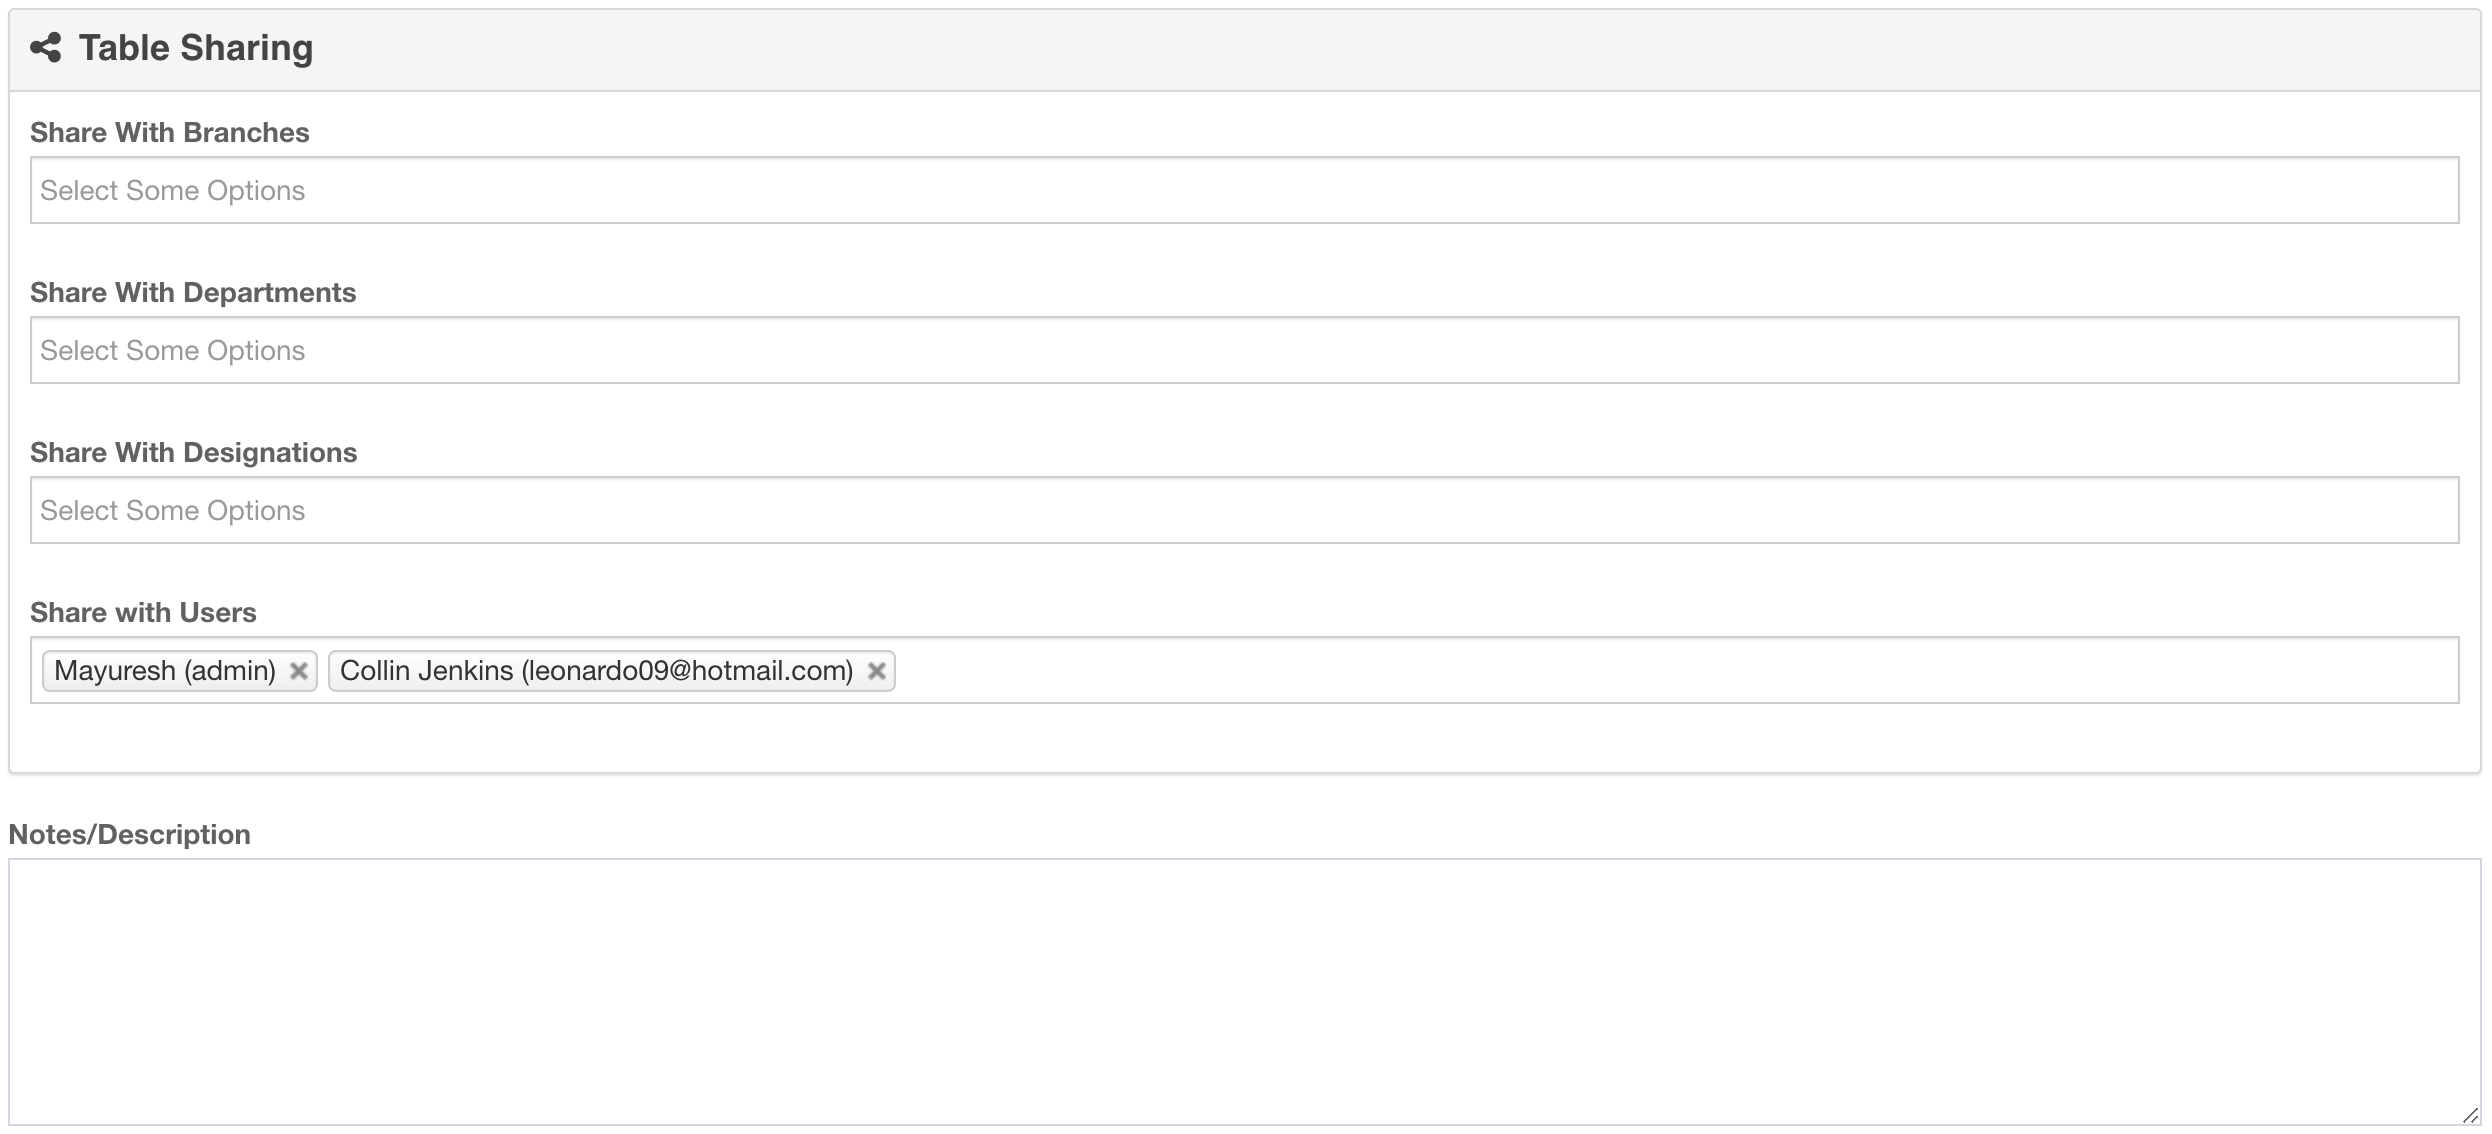The image size is (2492, 1134).
Task: Click blank panel space below the users field
Action: coord(1244,737)
